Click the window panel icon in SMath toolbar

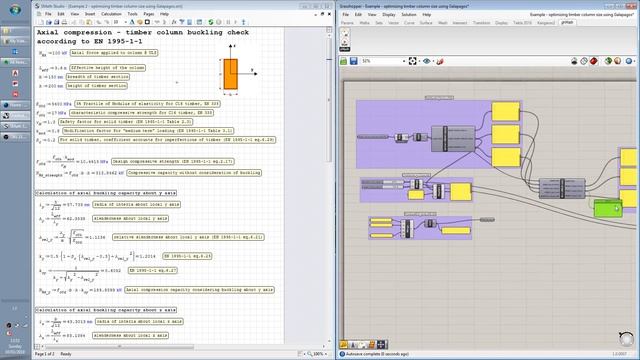click(x=199, y=22)
